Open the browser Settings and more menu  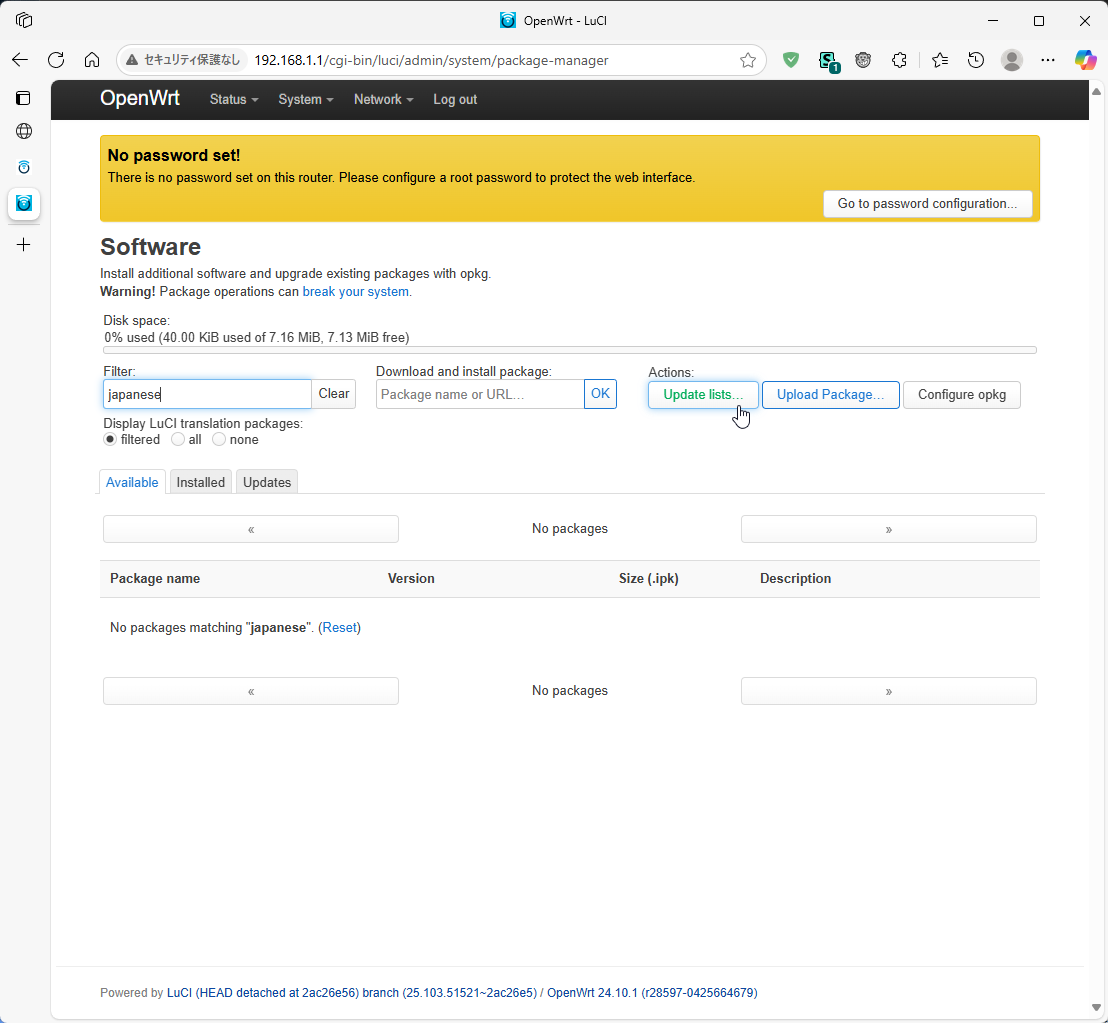pos(1048,60)
